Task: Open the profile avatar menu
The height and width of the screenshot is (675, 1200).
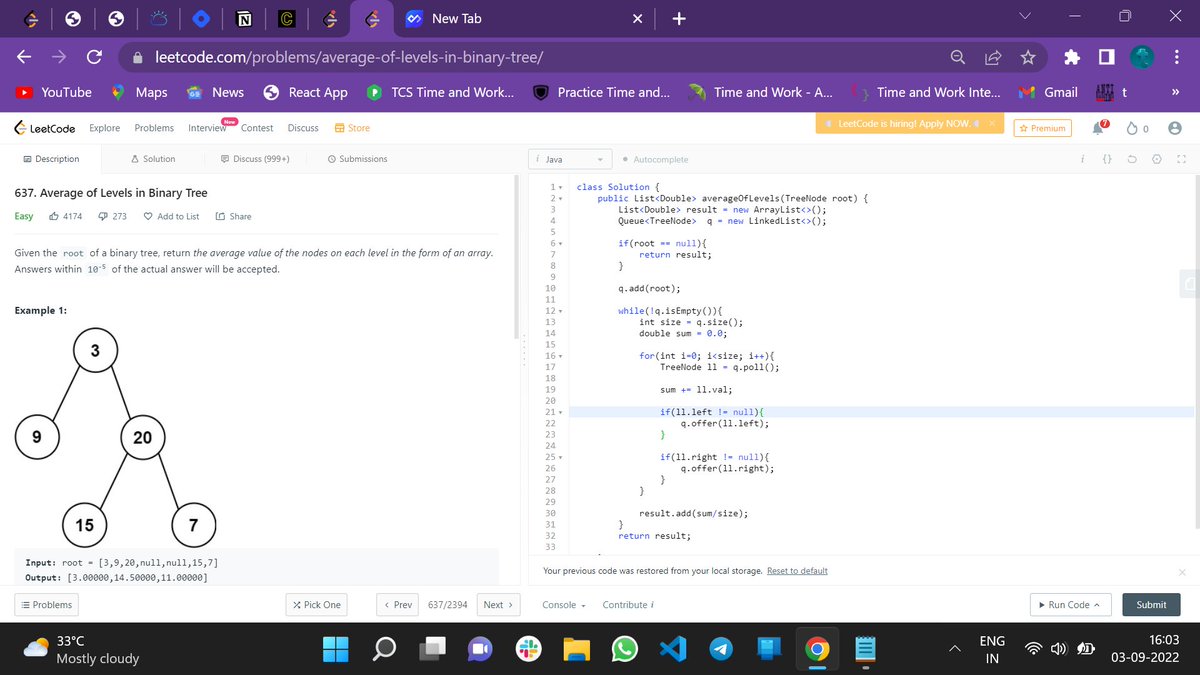Action: 1175,128
